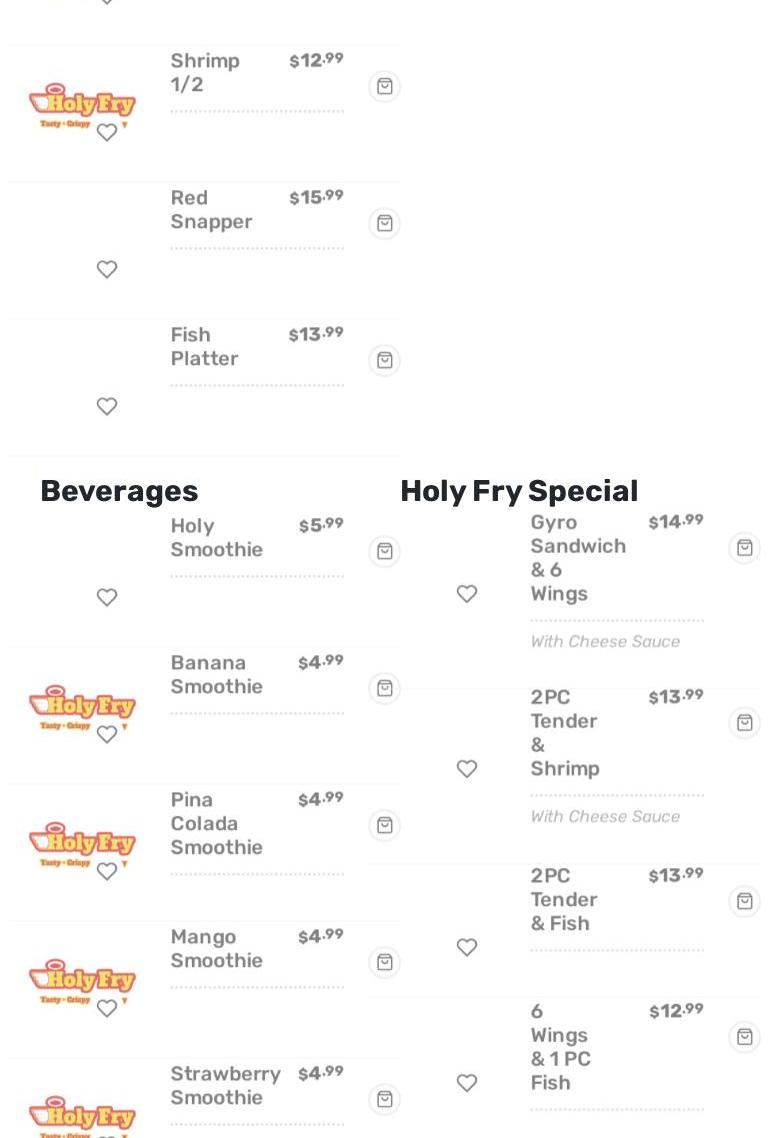Select the Beverages section heading
Viewport: 770px width, 1138px height.
(119, 491)
